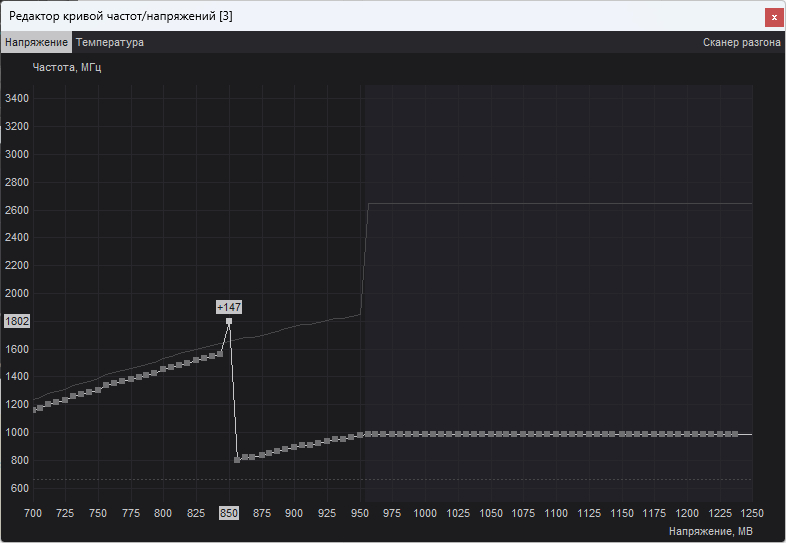Click the 600 frequency axis label

[20, 488]
